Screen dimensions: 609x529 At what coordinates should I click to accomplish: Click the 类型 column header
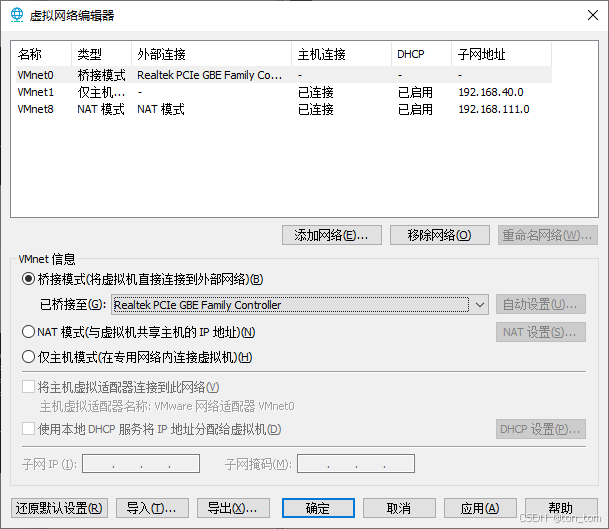tap(101, 54)
